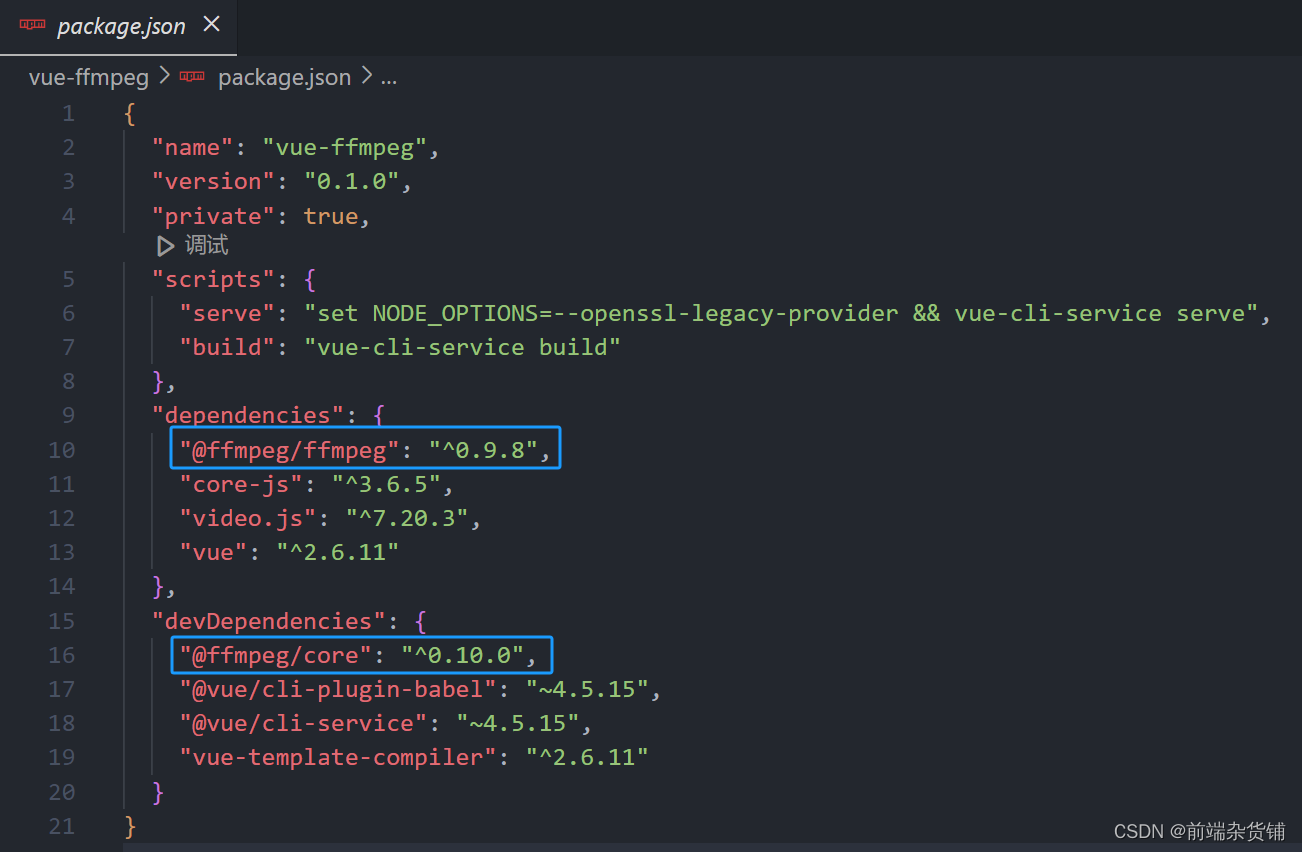Click the "video.js" dependency name

coord(247,518)
